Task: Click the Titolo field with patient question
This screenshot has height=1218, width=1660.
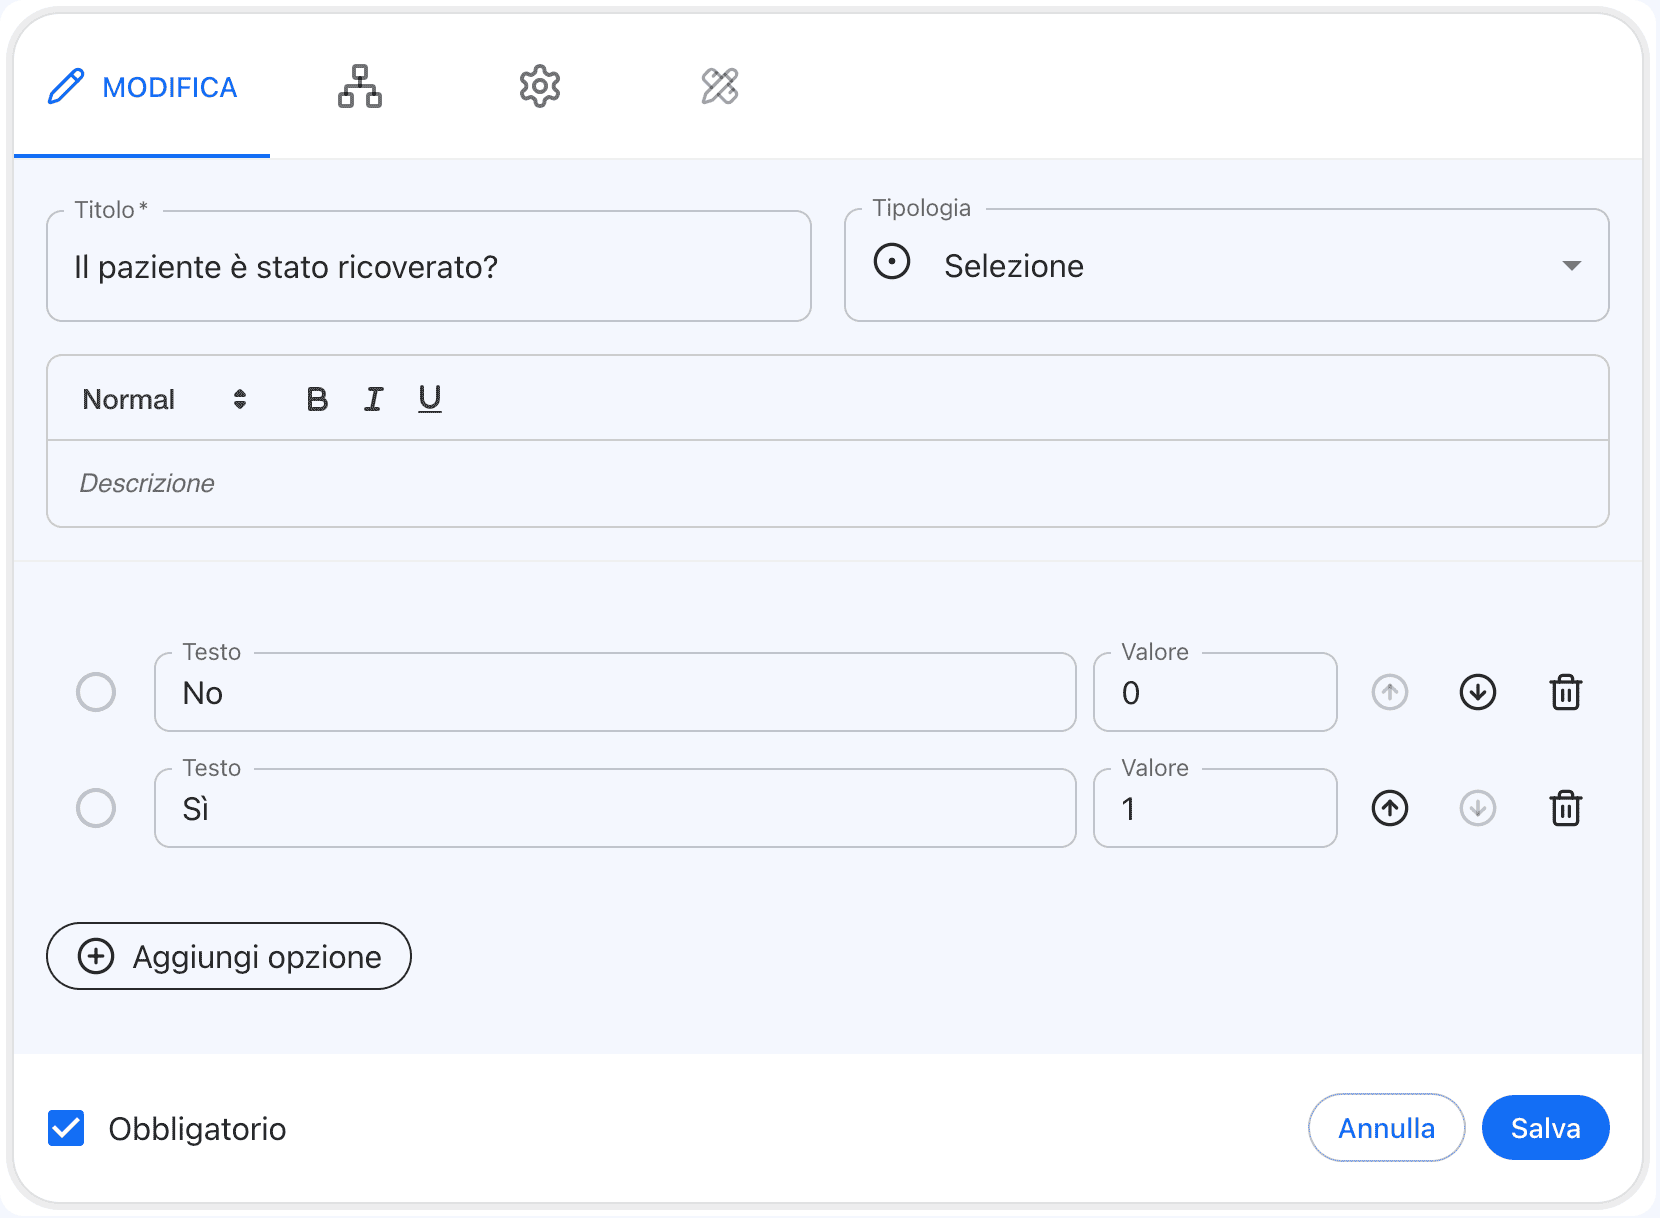Action: pos(429,266)
